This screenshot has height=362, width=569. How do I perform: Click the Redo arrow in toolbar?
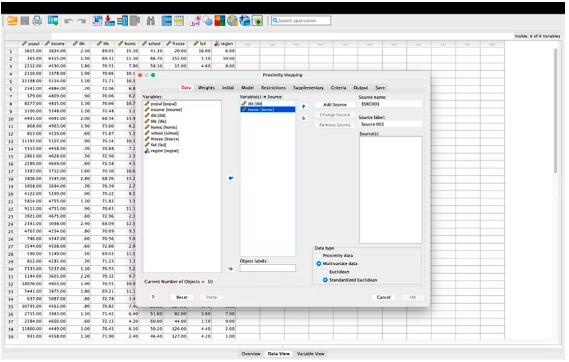(82, 21)
